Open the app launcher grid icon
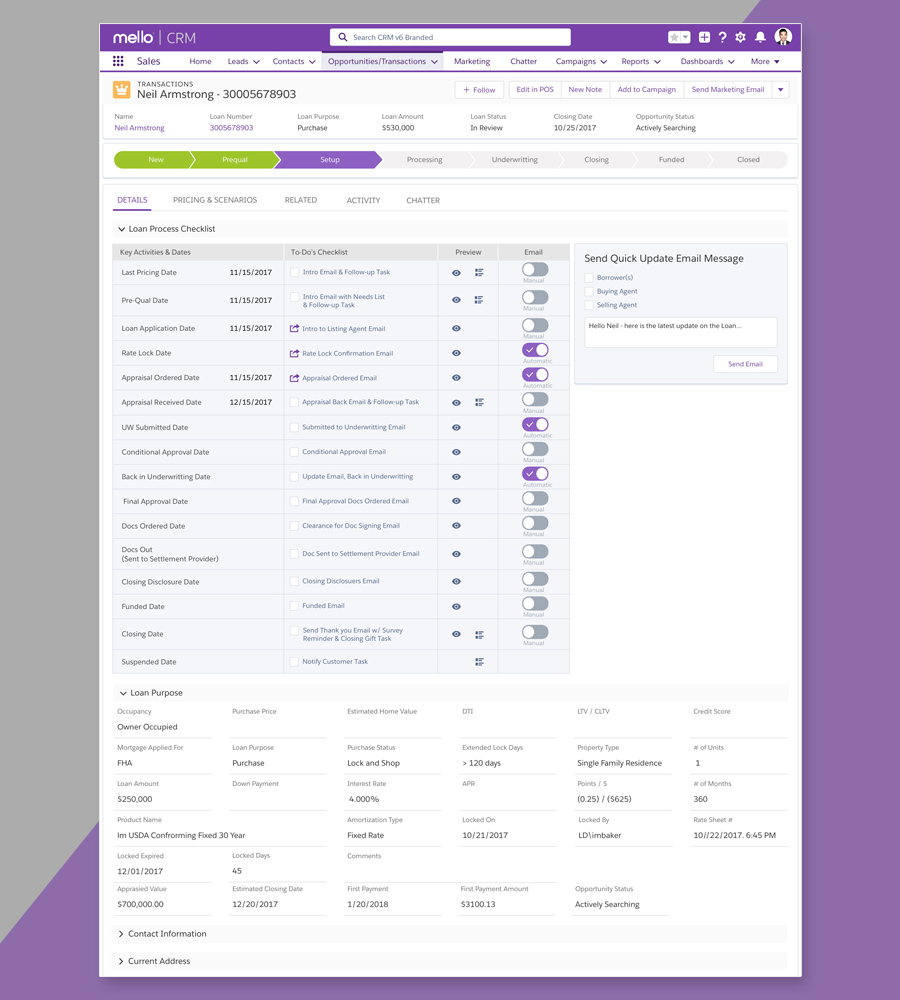Screen dimensions: 900x1000 tap(118, 61)
